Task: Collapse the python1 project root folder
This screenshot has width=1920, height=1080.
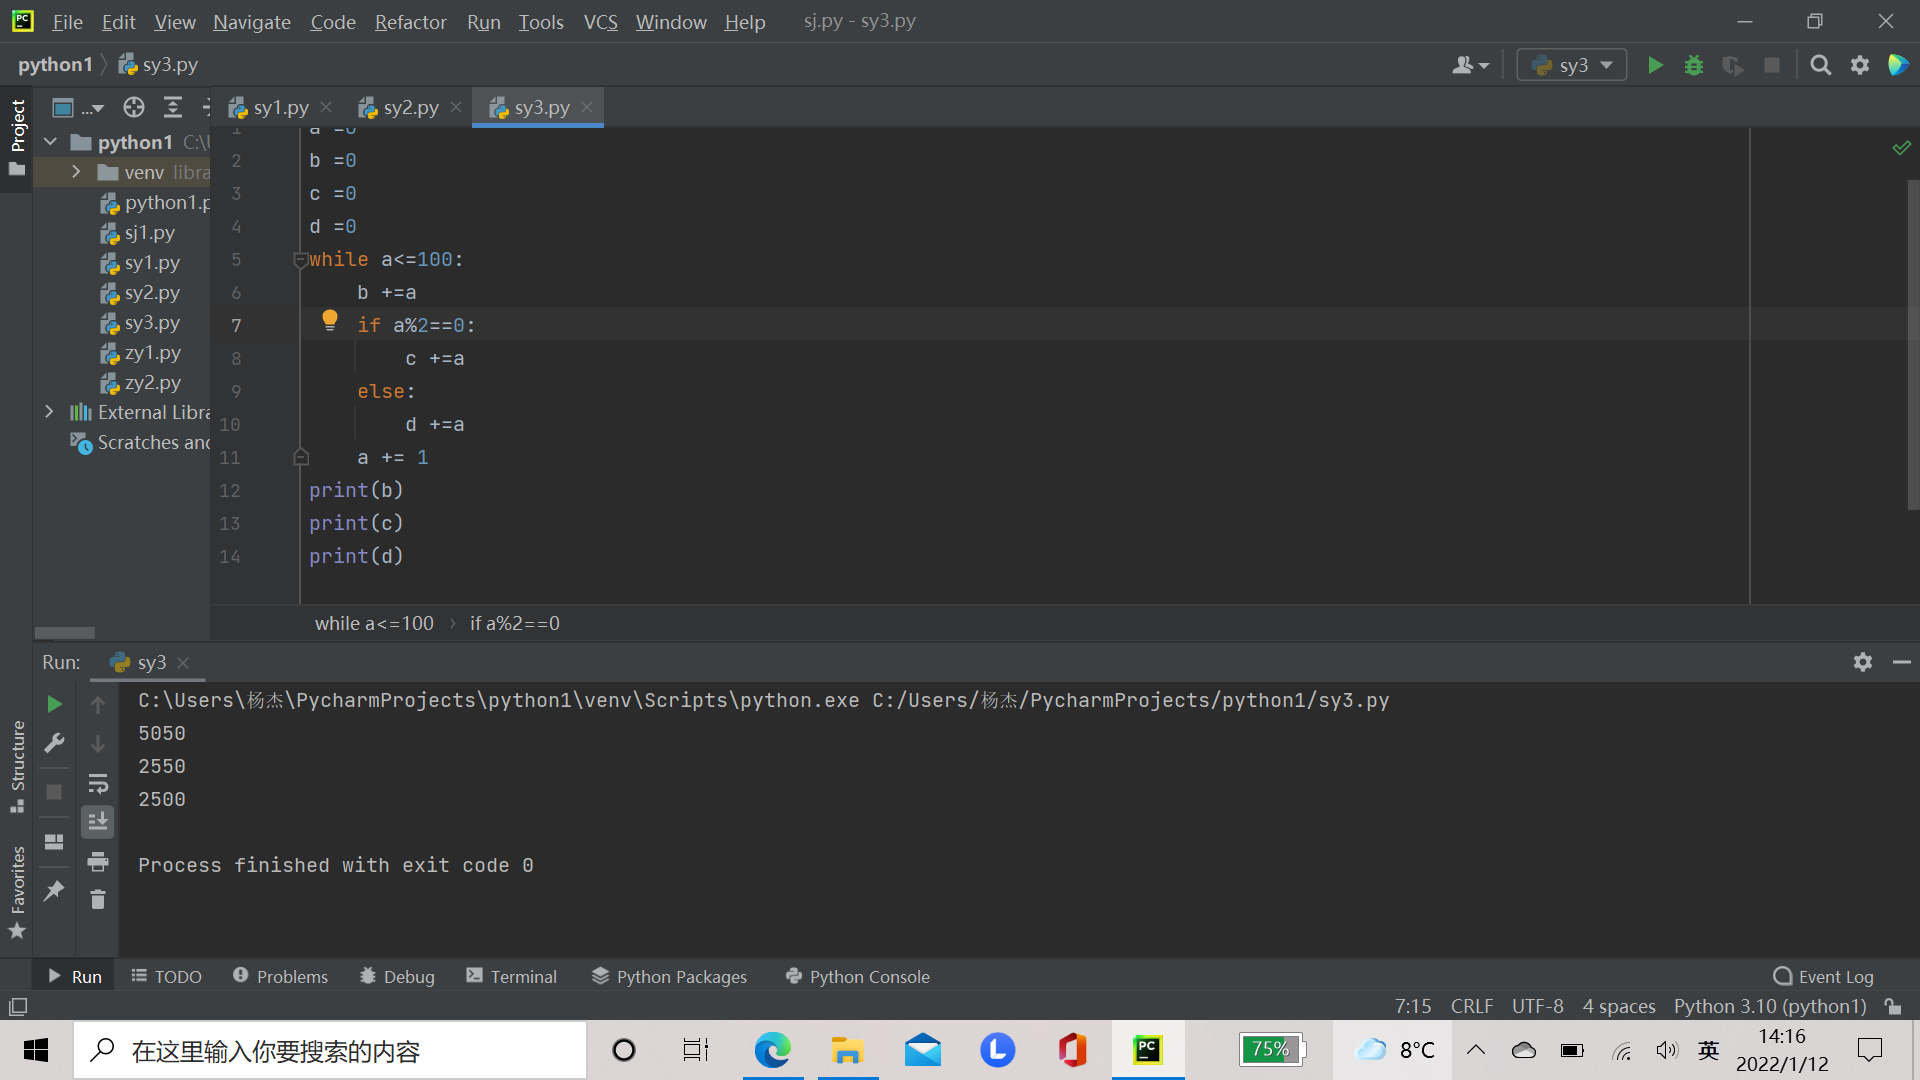Action: pos(51,142)
